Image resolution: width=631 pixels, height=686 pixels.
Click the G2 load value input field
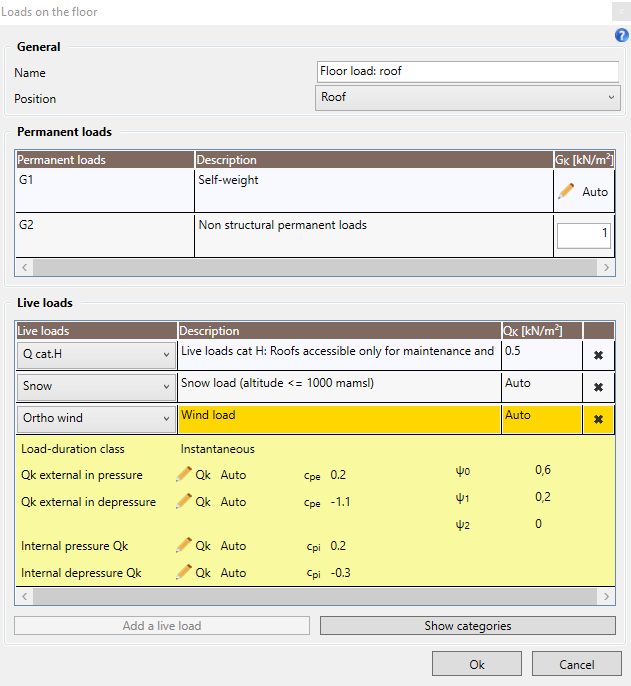click(583, 235)
